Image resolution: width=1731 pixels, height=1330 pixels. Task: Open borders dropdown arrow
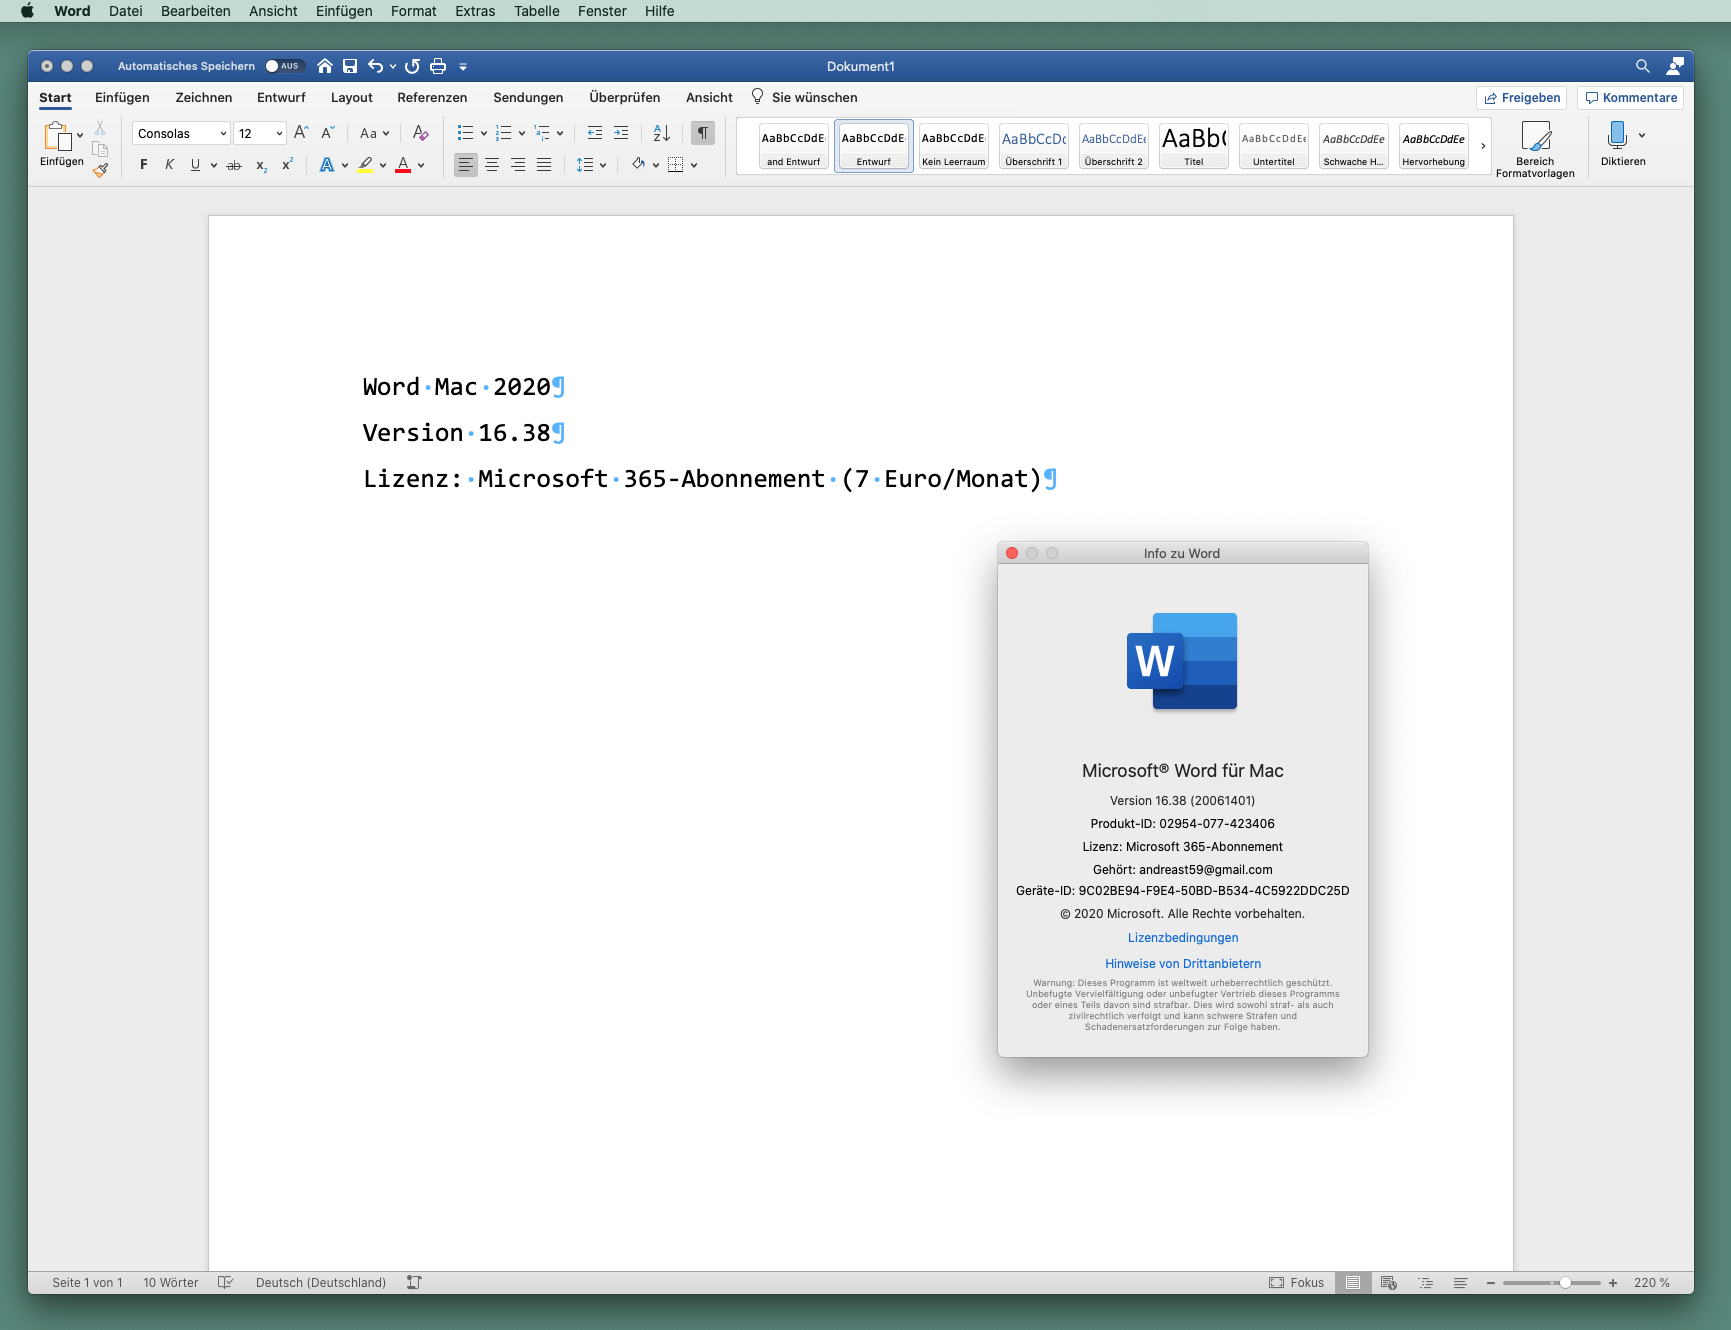click(694, 165)
